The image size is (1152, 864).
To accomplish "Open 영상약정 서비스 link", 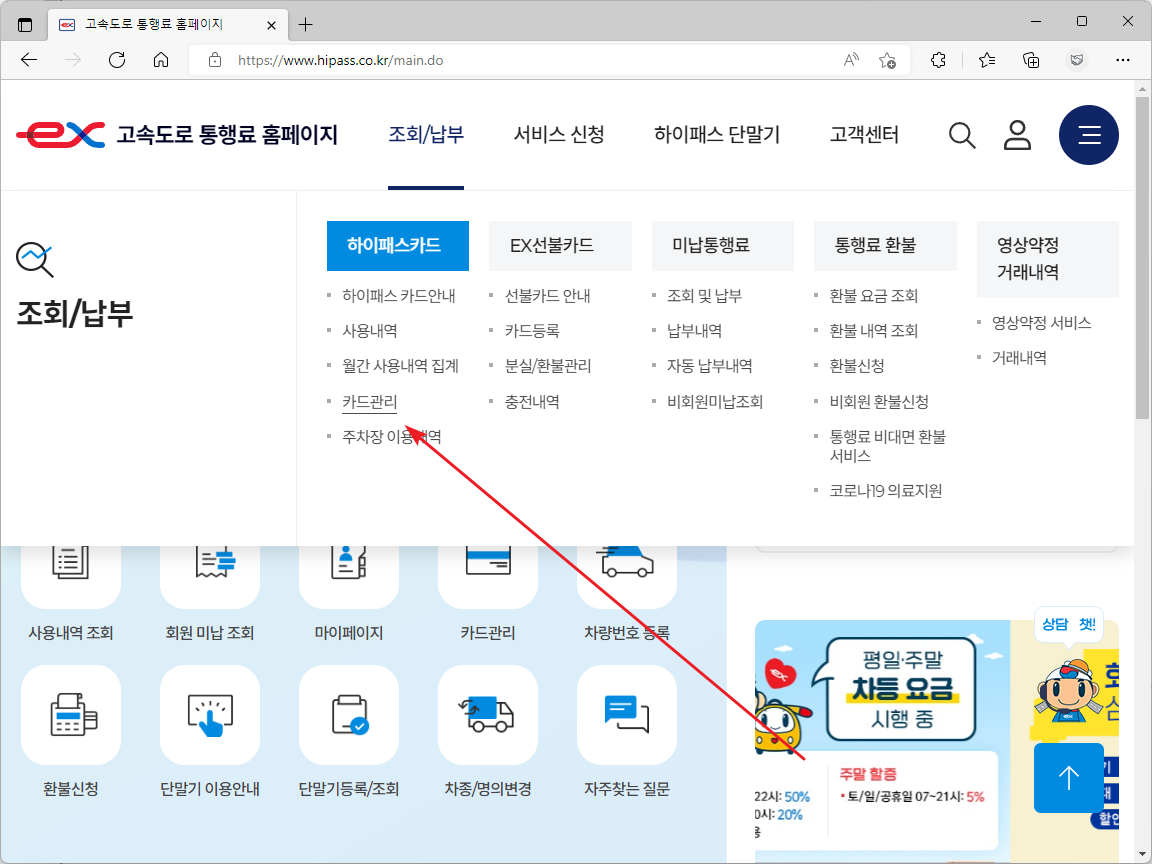I will click(x=1042, y=323).
